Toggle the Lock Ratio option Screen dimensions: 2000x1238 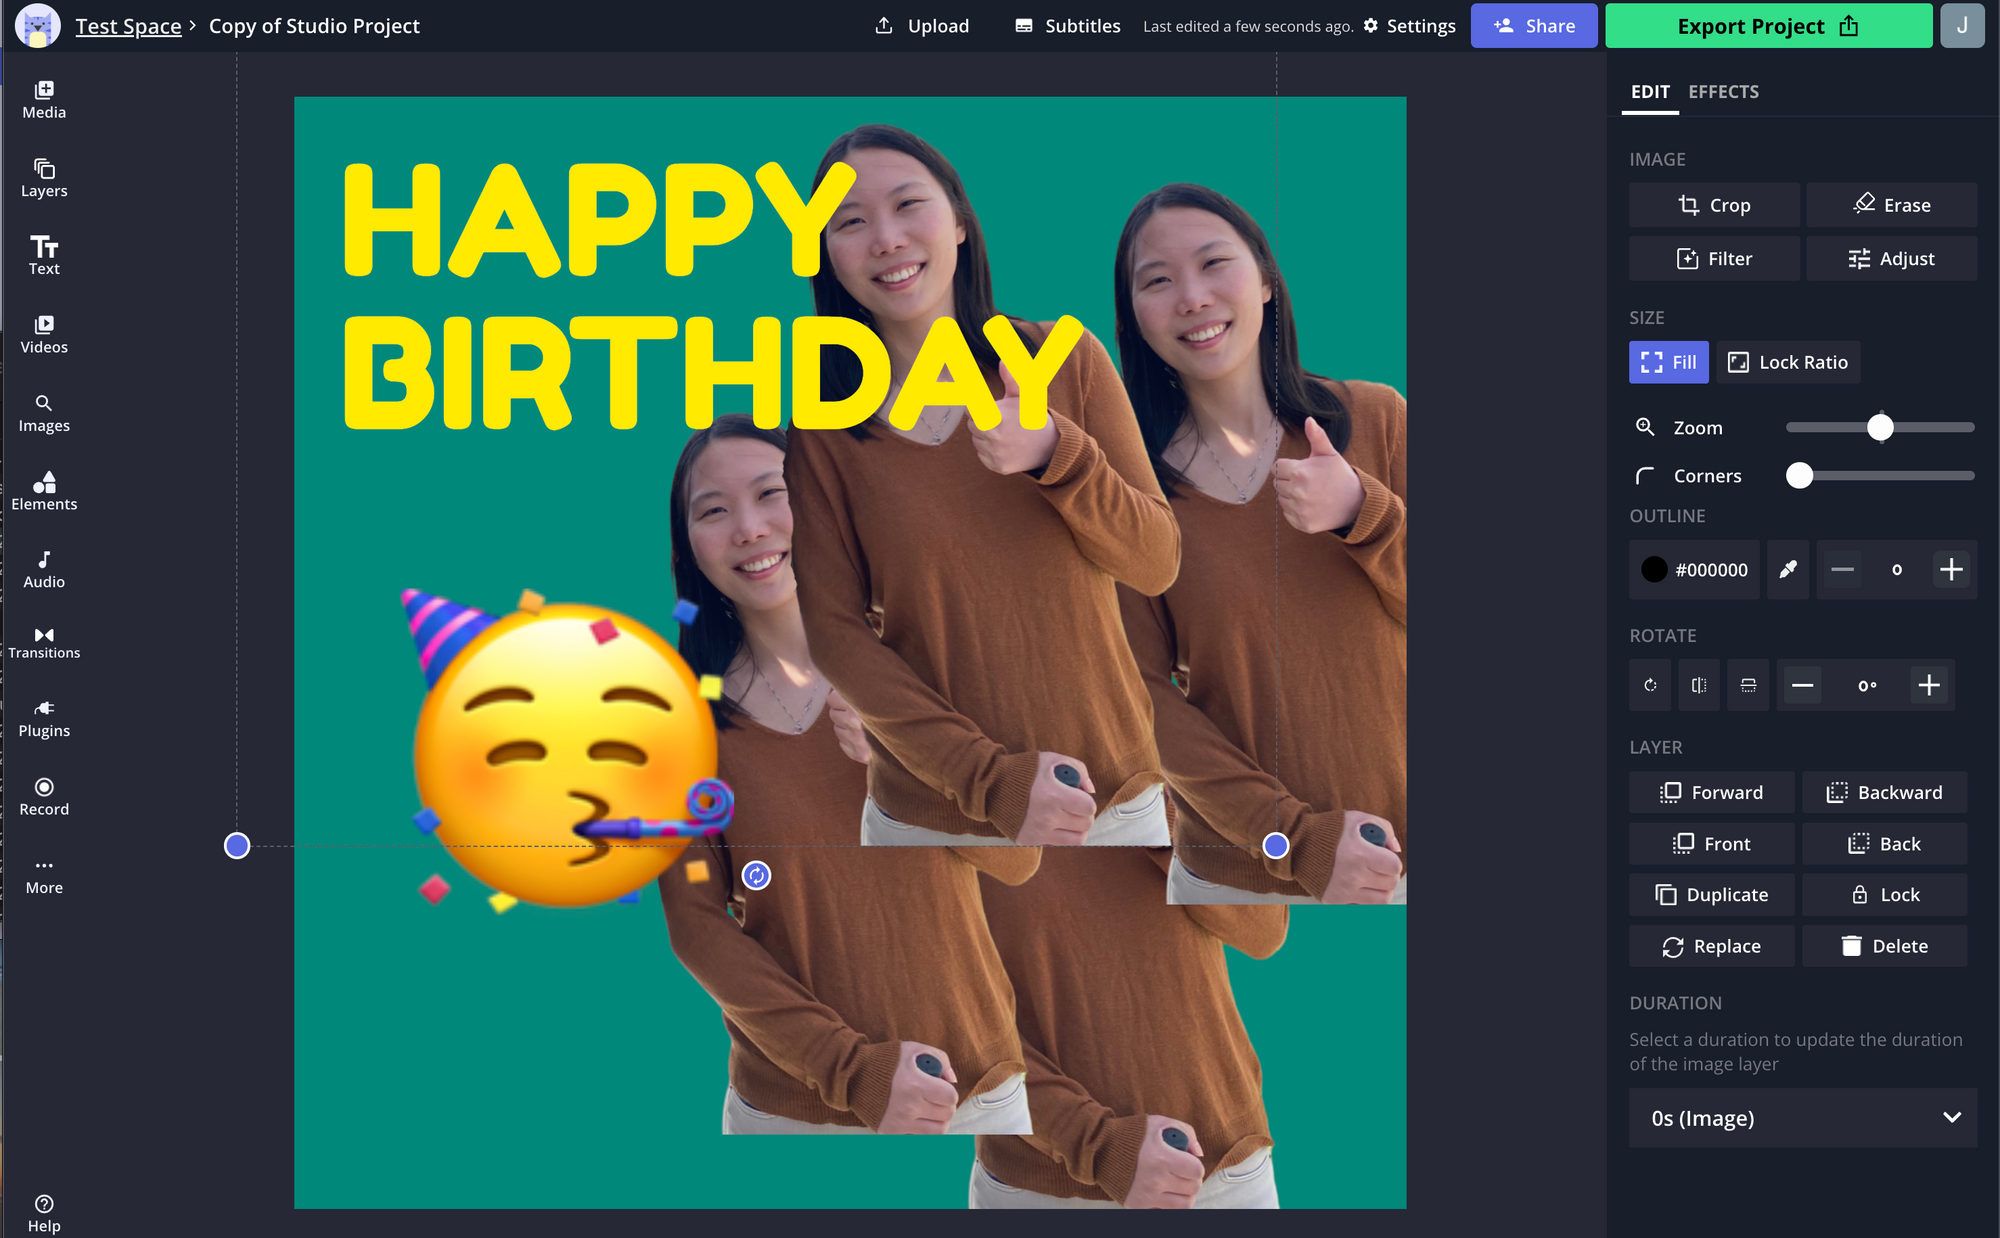pyautogui.click(x=1788, y=362)
